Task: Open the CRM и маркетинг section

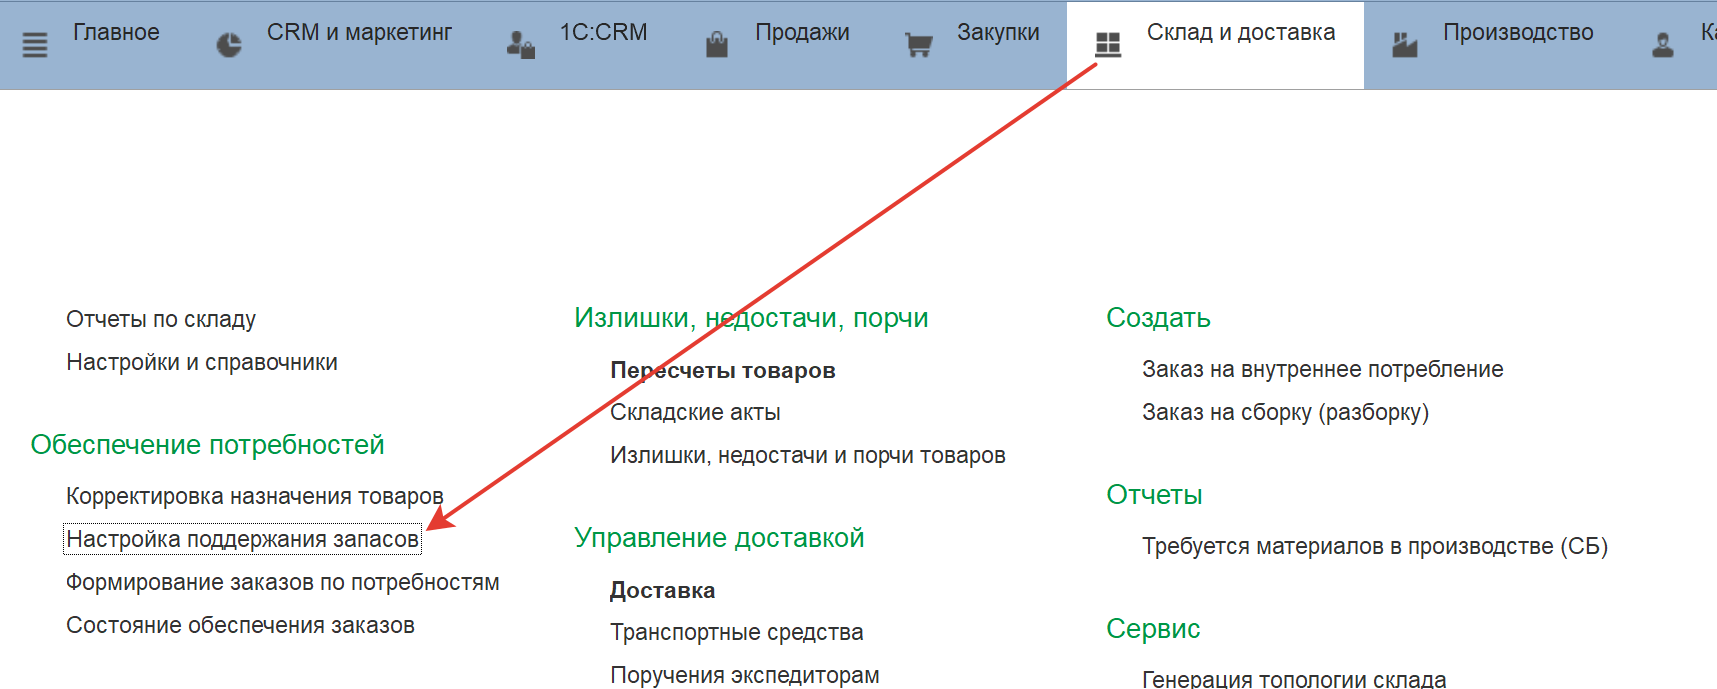Action: click(359, 33)
